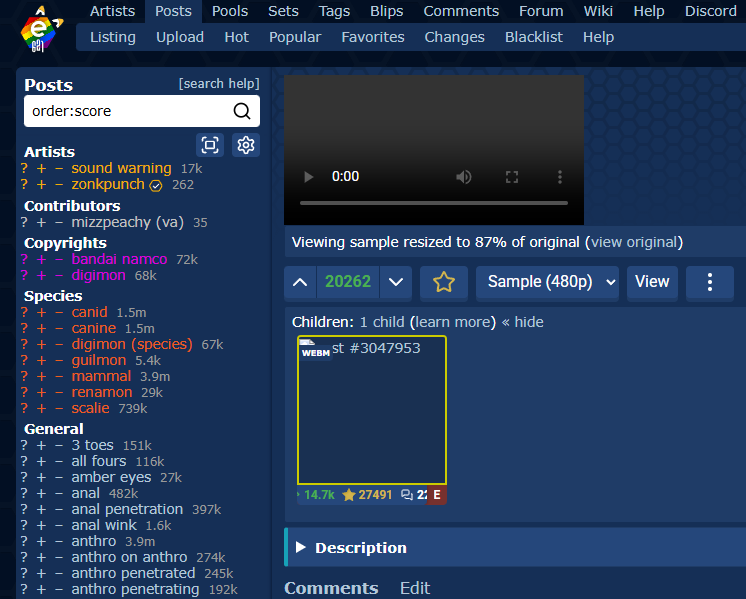Open the search settings gear icon

coord(246,145)
